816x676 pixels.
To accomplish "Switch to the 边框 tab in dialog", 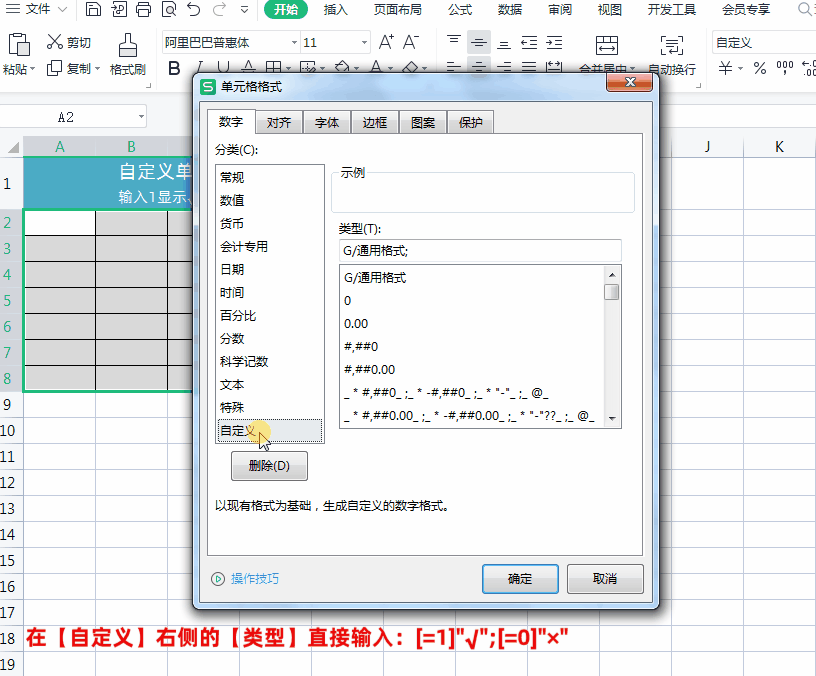I will [x=375, y=122].
